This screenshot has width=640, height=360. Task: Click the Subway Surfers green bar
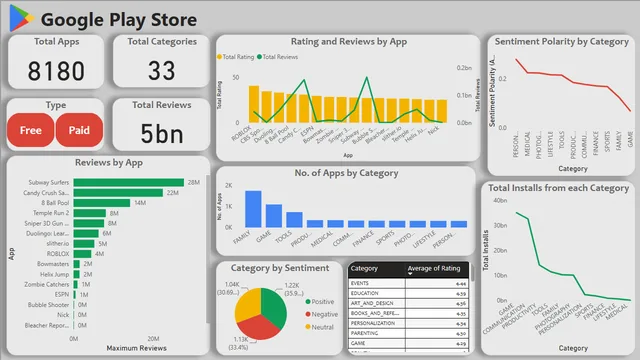click(x=129, y=182)
